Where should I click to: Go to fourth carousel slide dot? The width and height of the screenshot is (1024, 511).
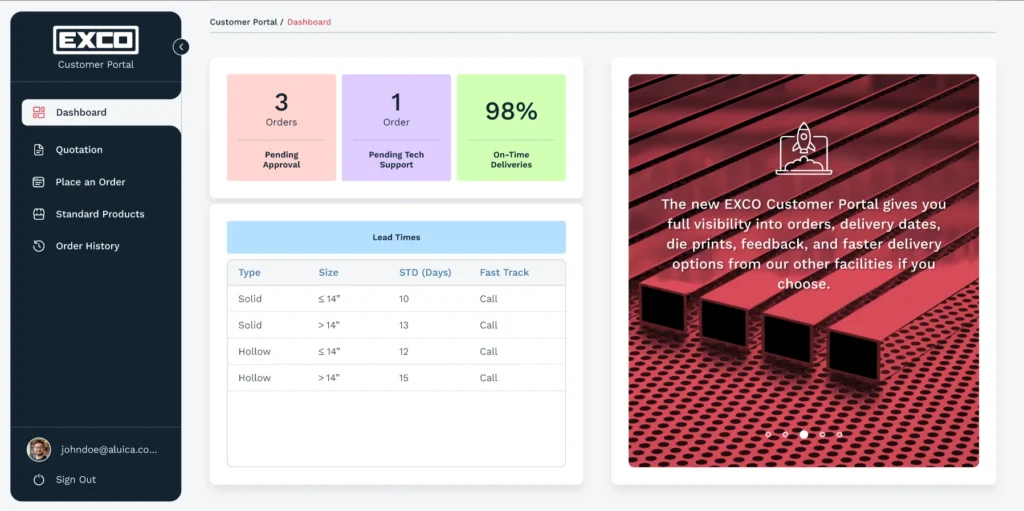(x=822, y=434)
